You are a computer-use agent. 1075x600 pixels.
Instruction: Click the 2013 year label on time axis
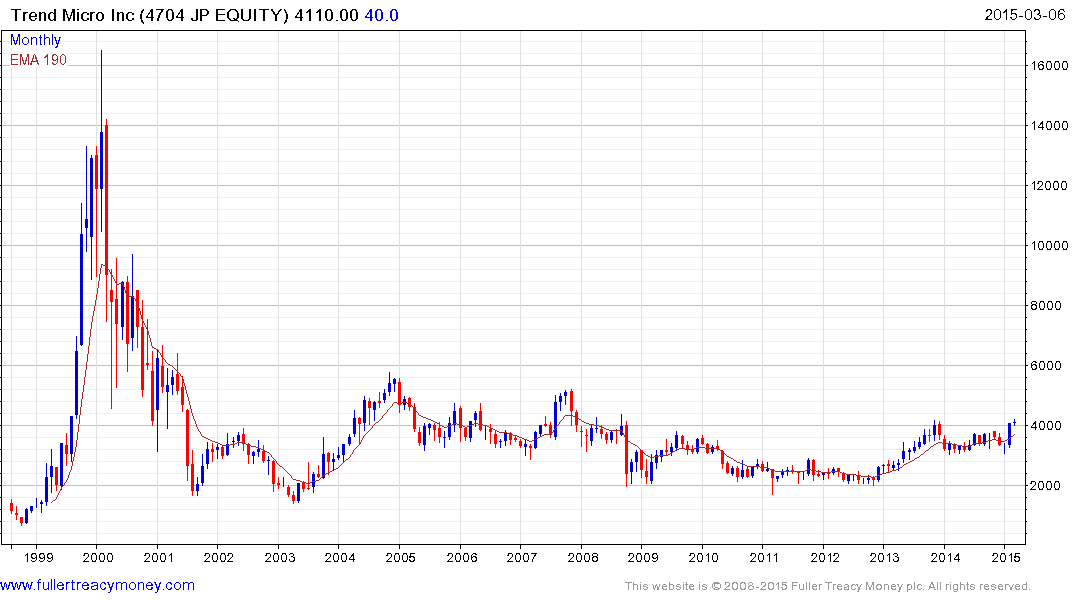click(884, 557)
